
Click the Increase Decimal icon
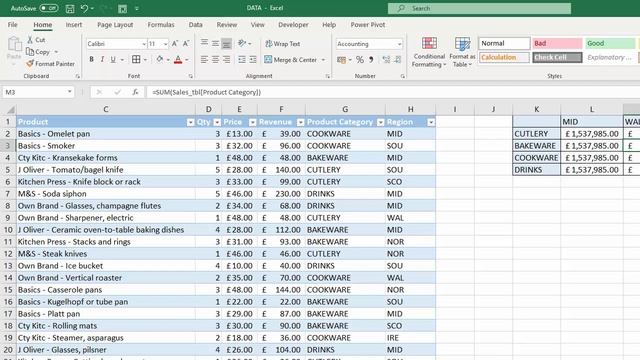tap(386, 60)
